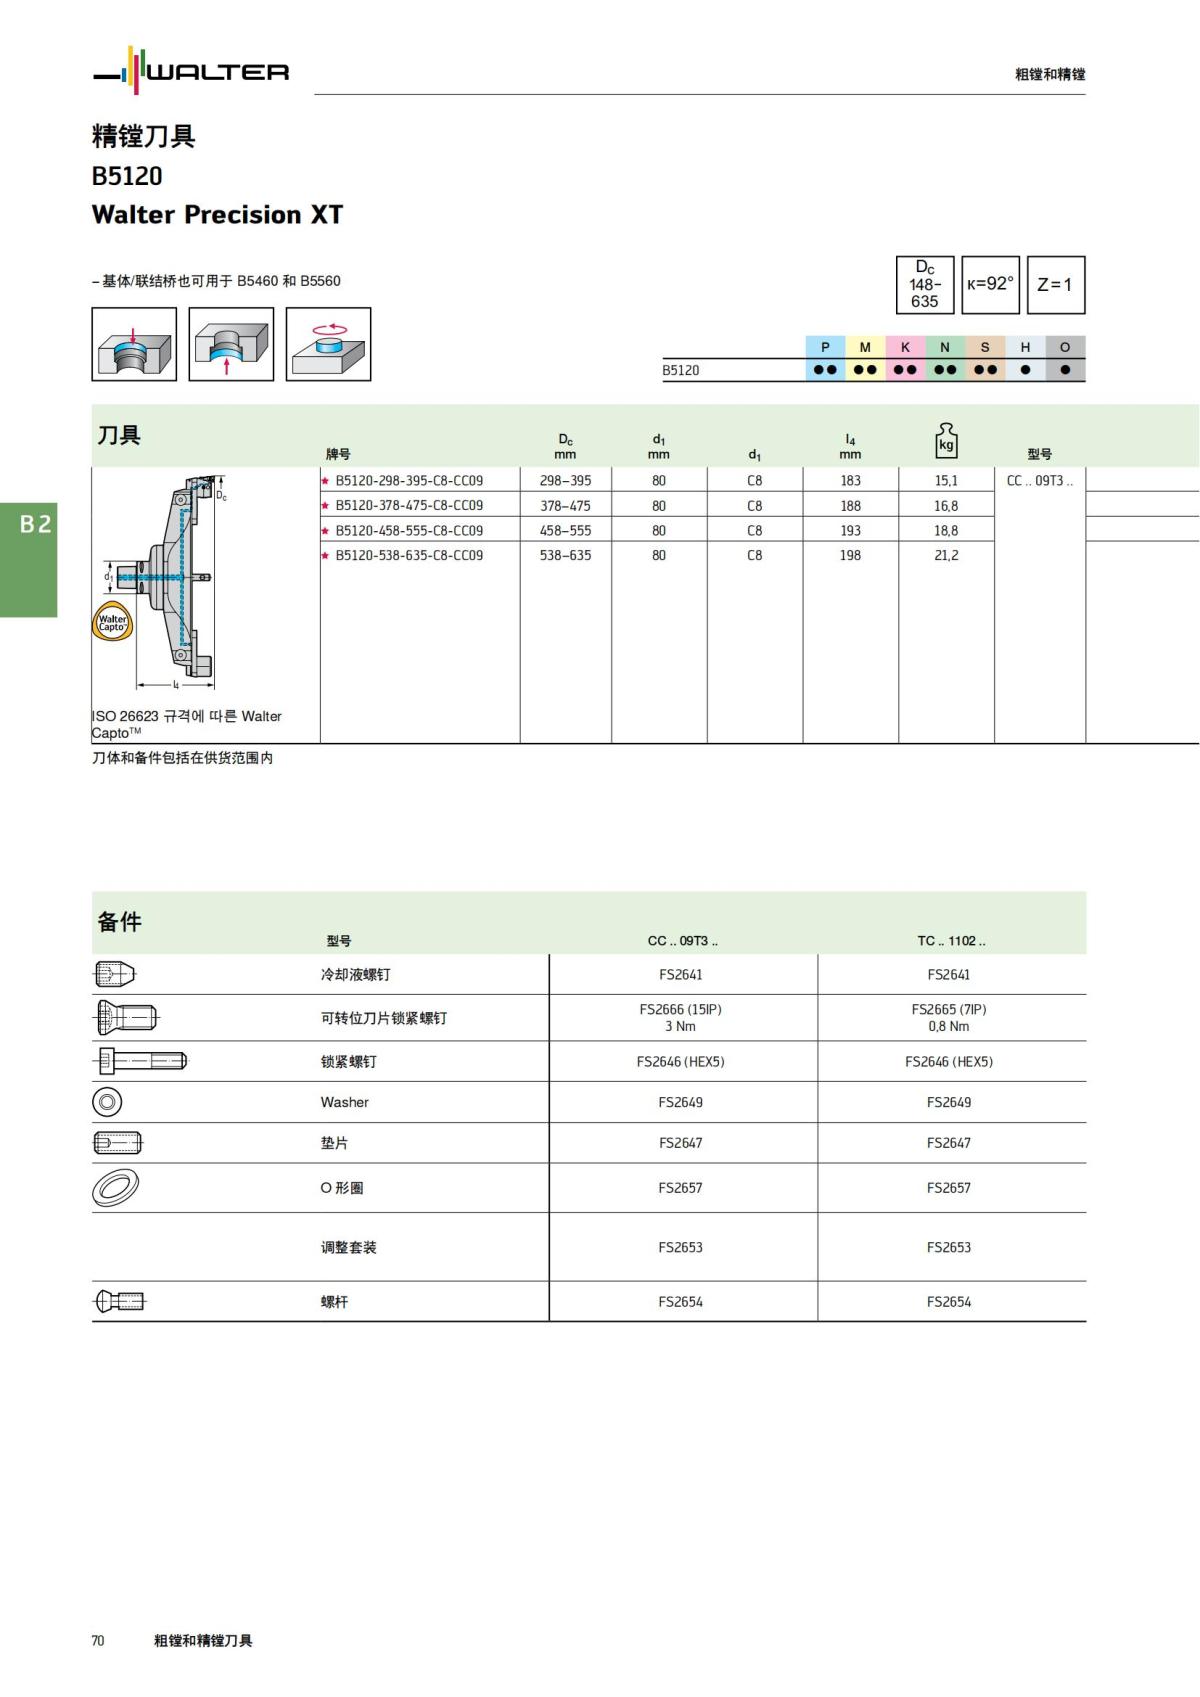Click the insert clamping screw icon
1200x1697 pixels.
point(126,1018)
